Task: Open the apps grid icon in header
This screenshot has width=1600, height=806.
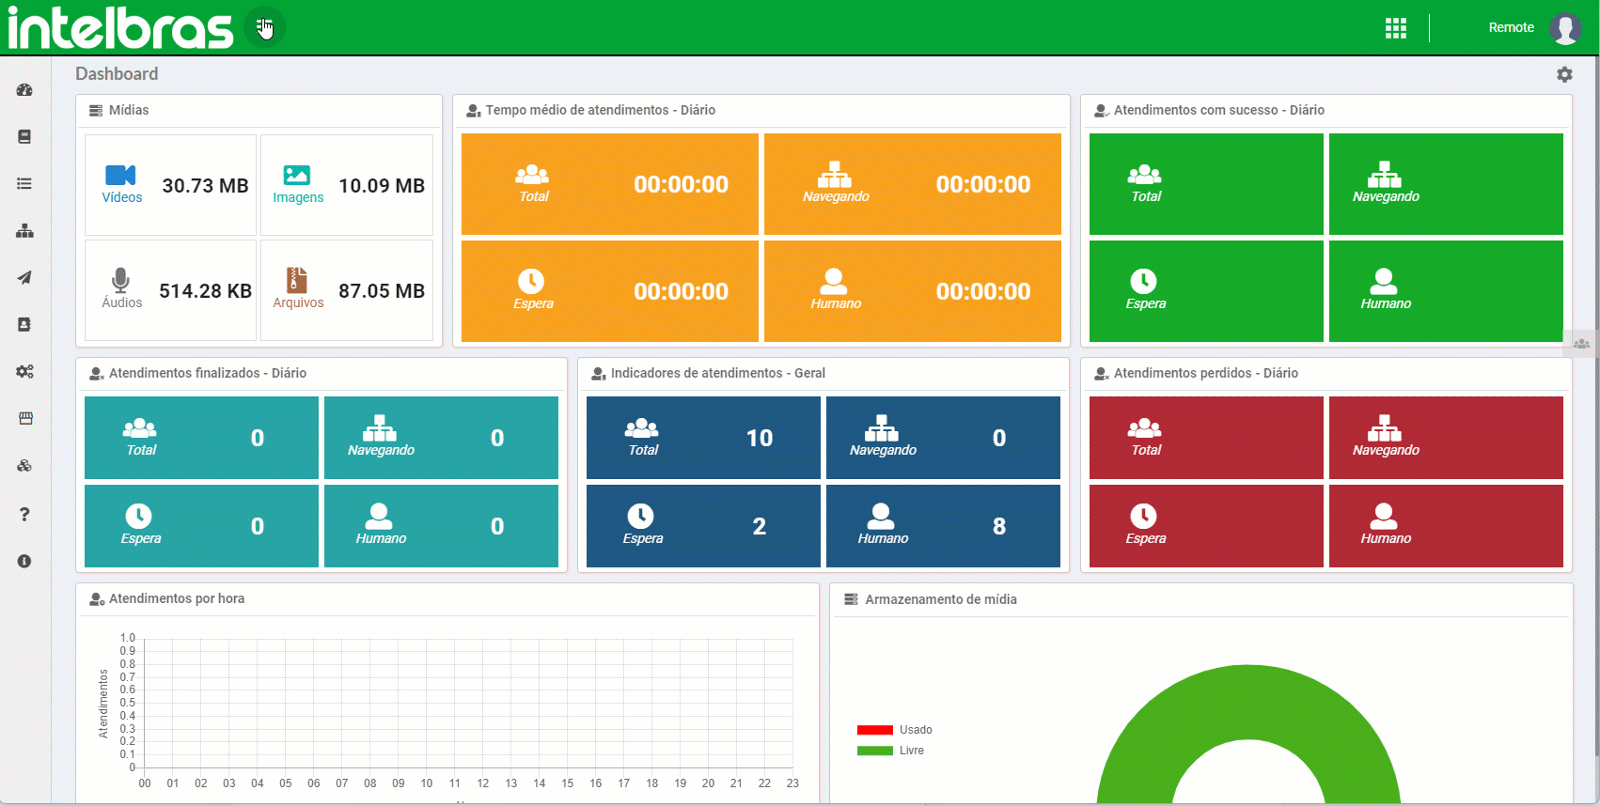Action: 1396,28
